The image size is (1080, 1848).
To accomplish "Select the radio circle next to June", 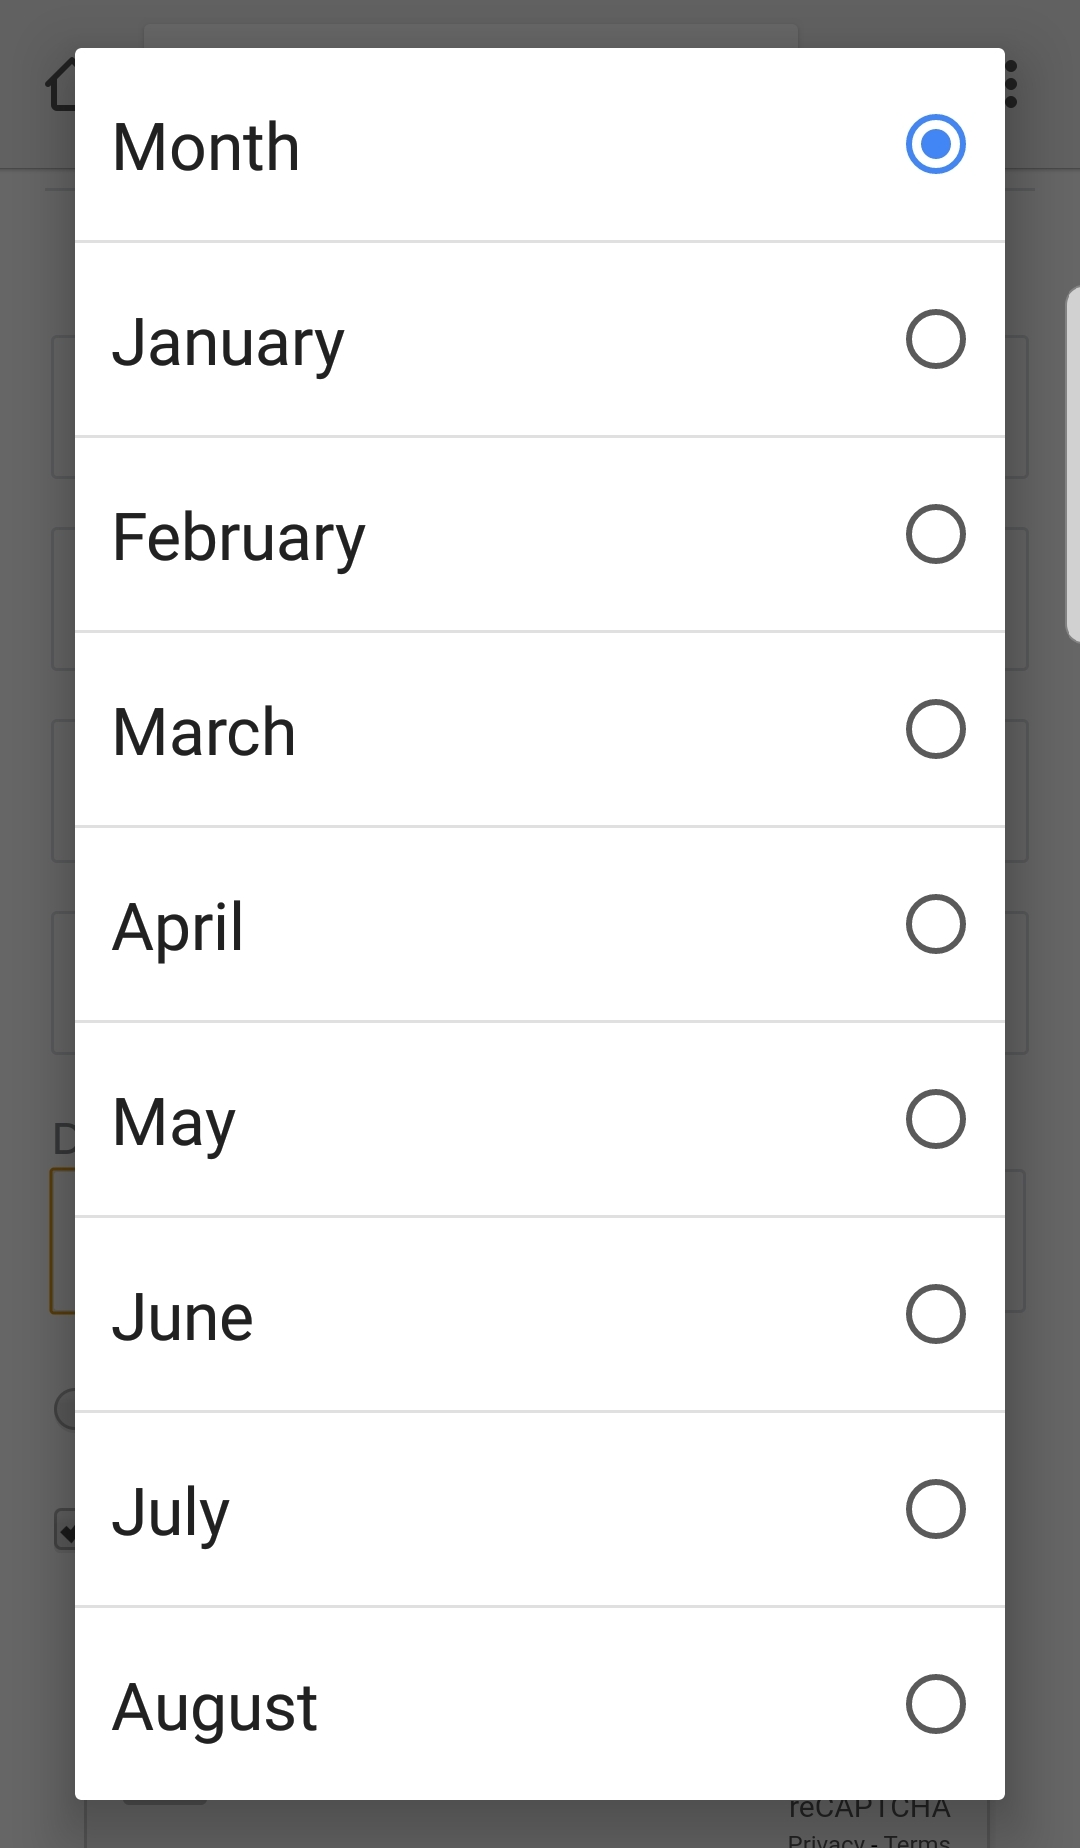I will pyautogui.click(x=935, y=1314).
